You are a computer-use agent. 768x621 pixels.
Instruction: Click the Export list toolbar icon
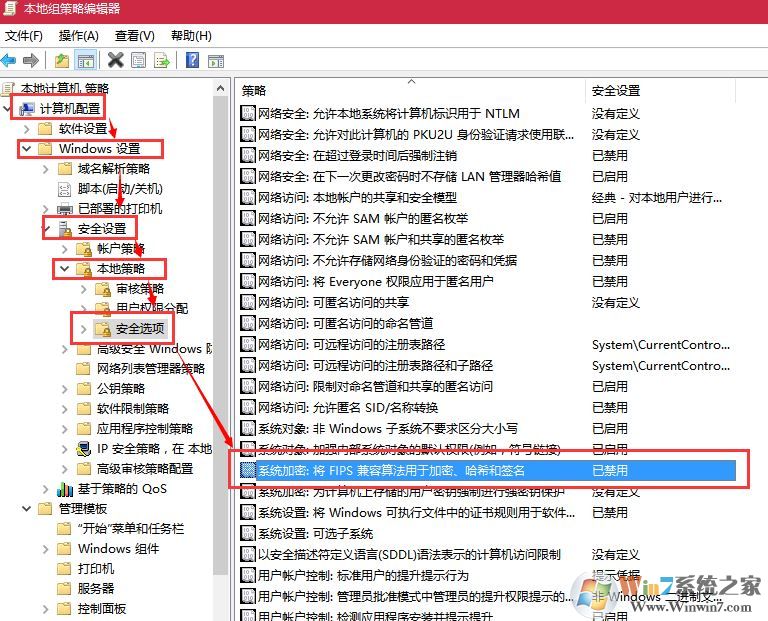162,61
